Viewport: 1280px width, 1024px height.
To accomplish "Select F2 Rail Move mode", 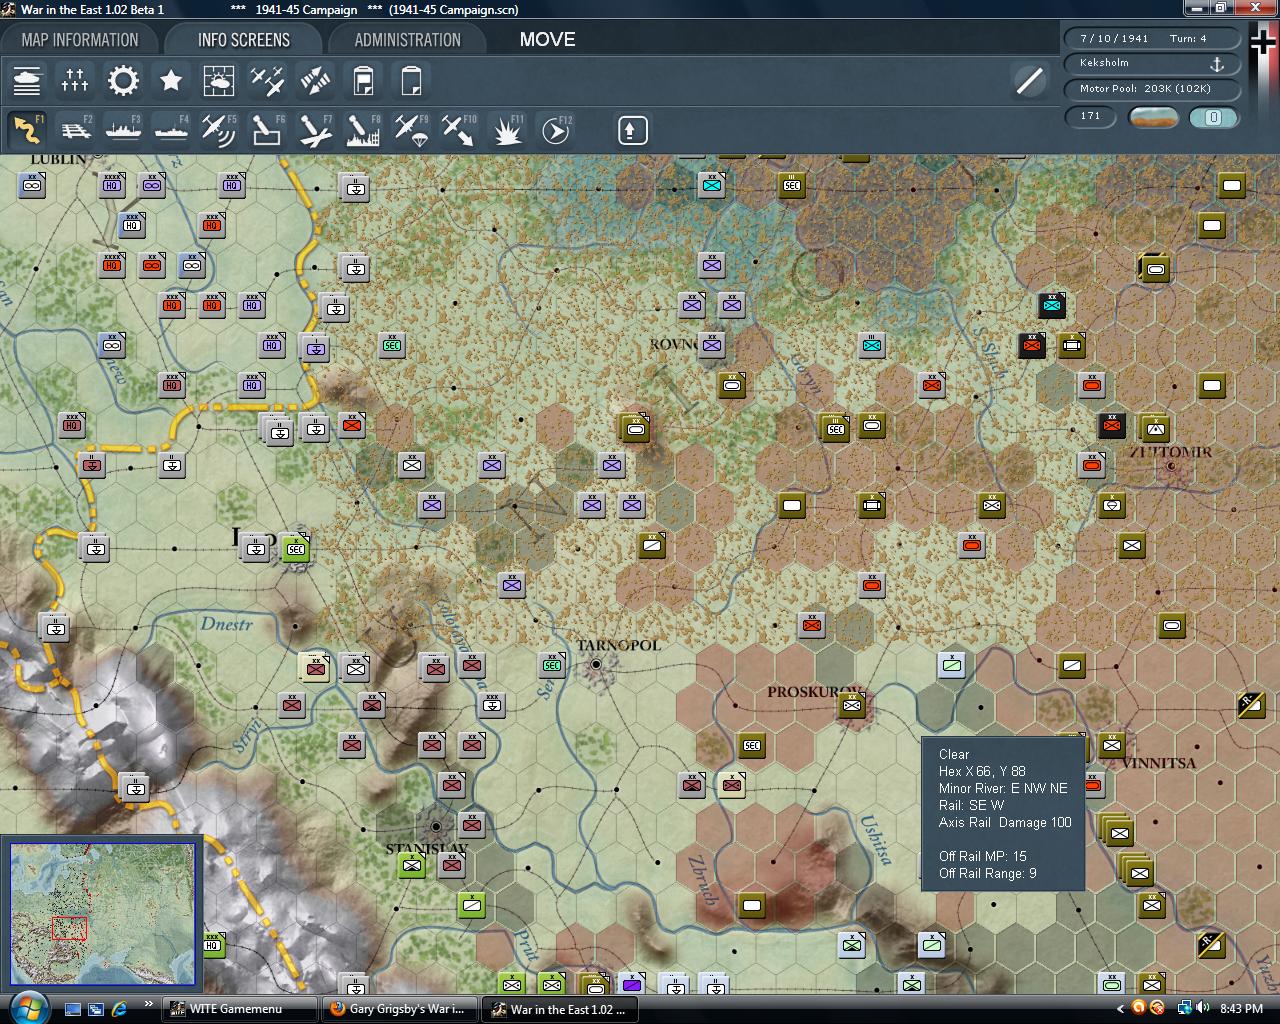I will 75,130.
